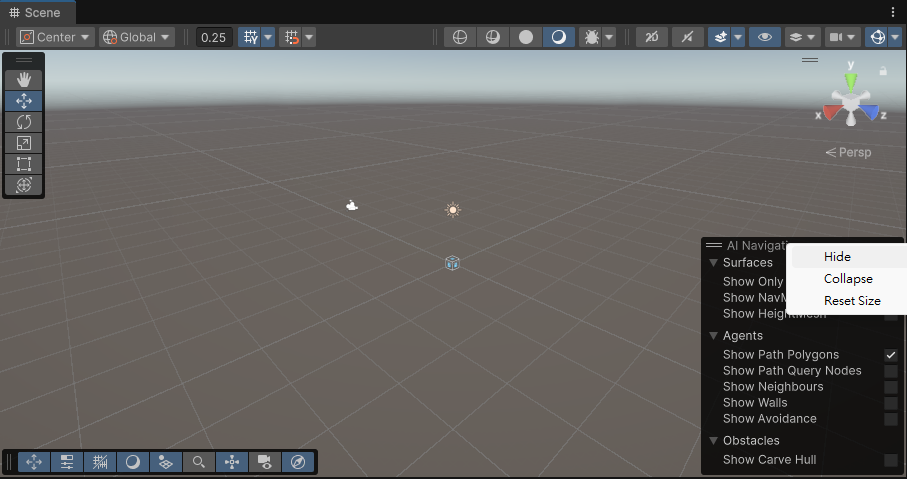This screenshot has height=479, width=907.
Task: Collapse the Agents section
Action: (x=714, y=336)
